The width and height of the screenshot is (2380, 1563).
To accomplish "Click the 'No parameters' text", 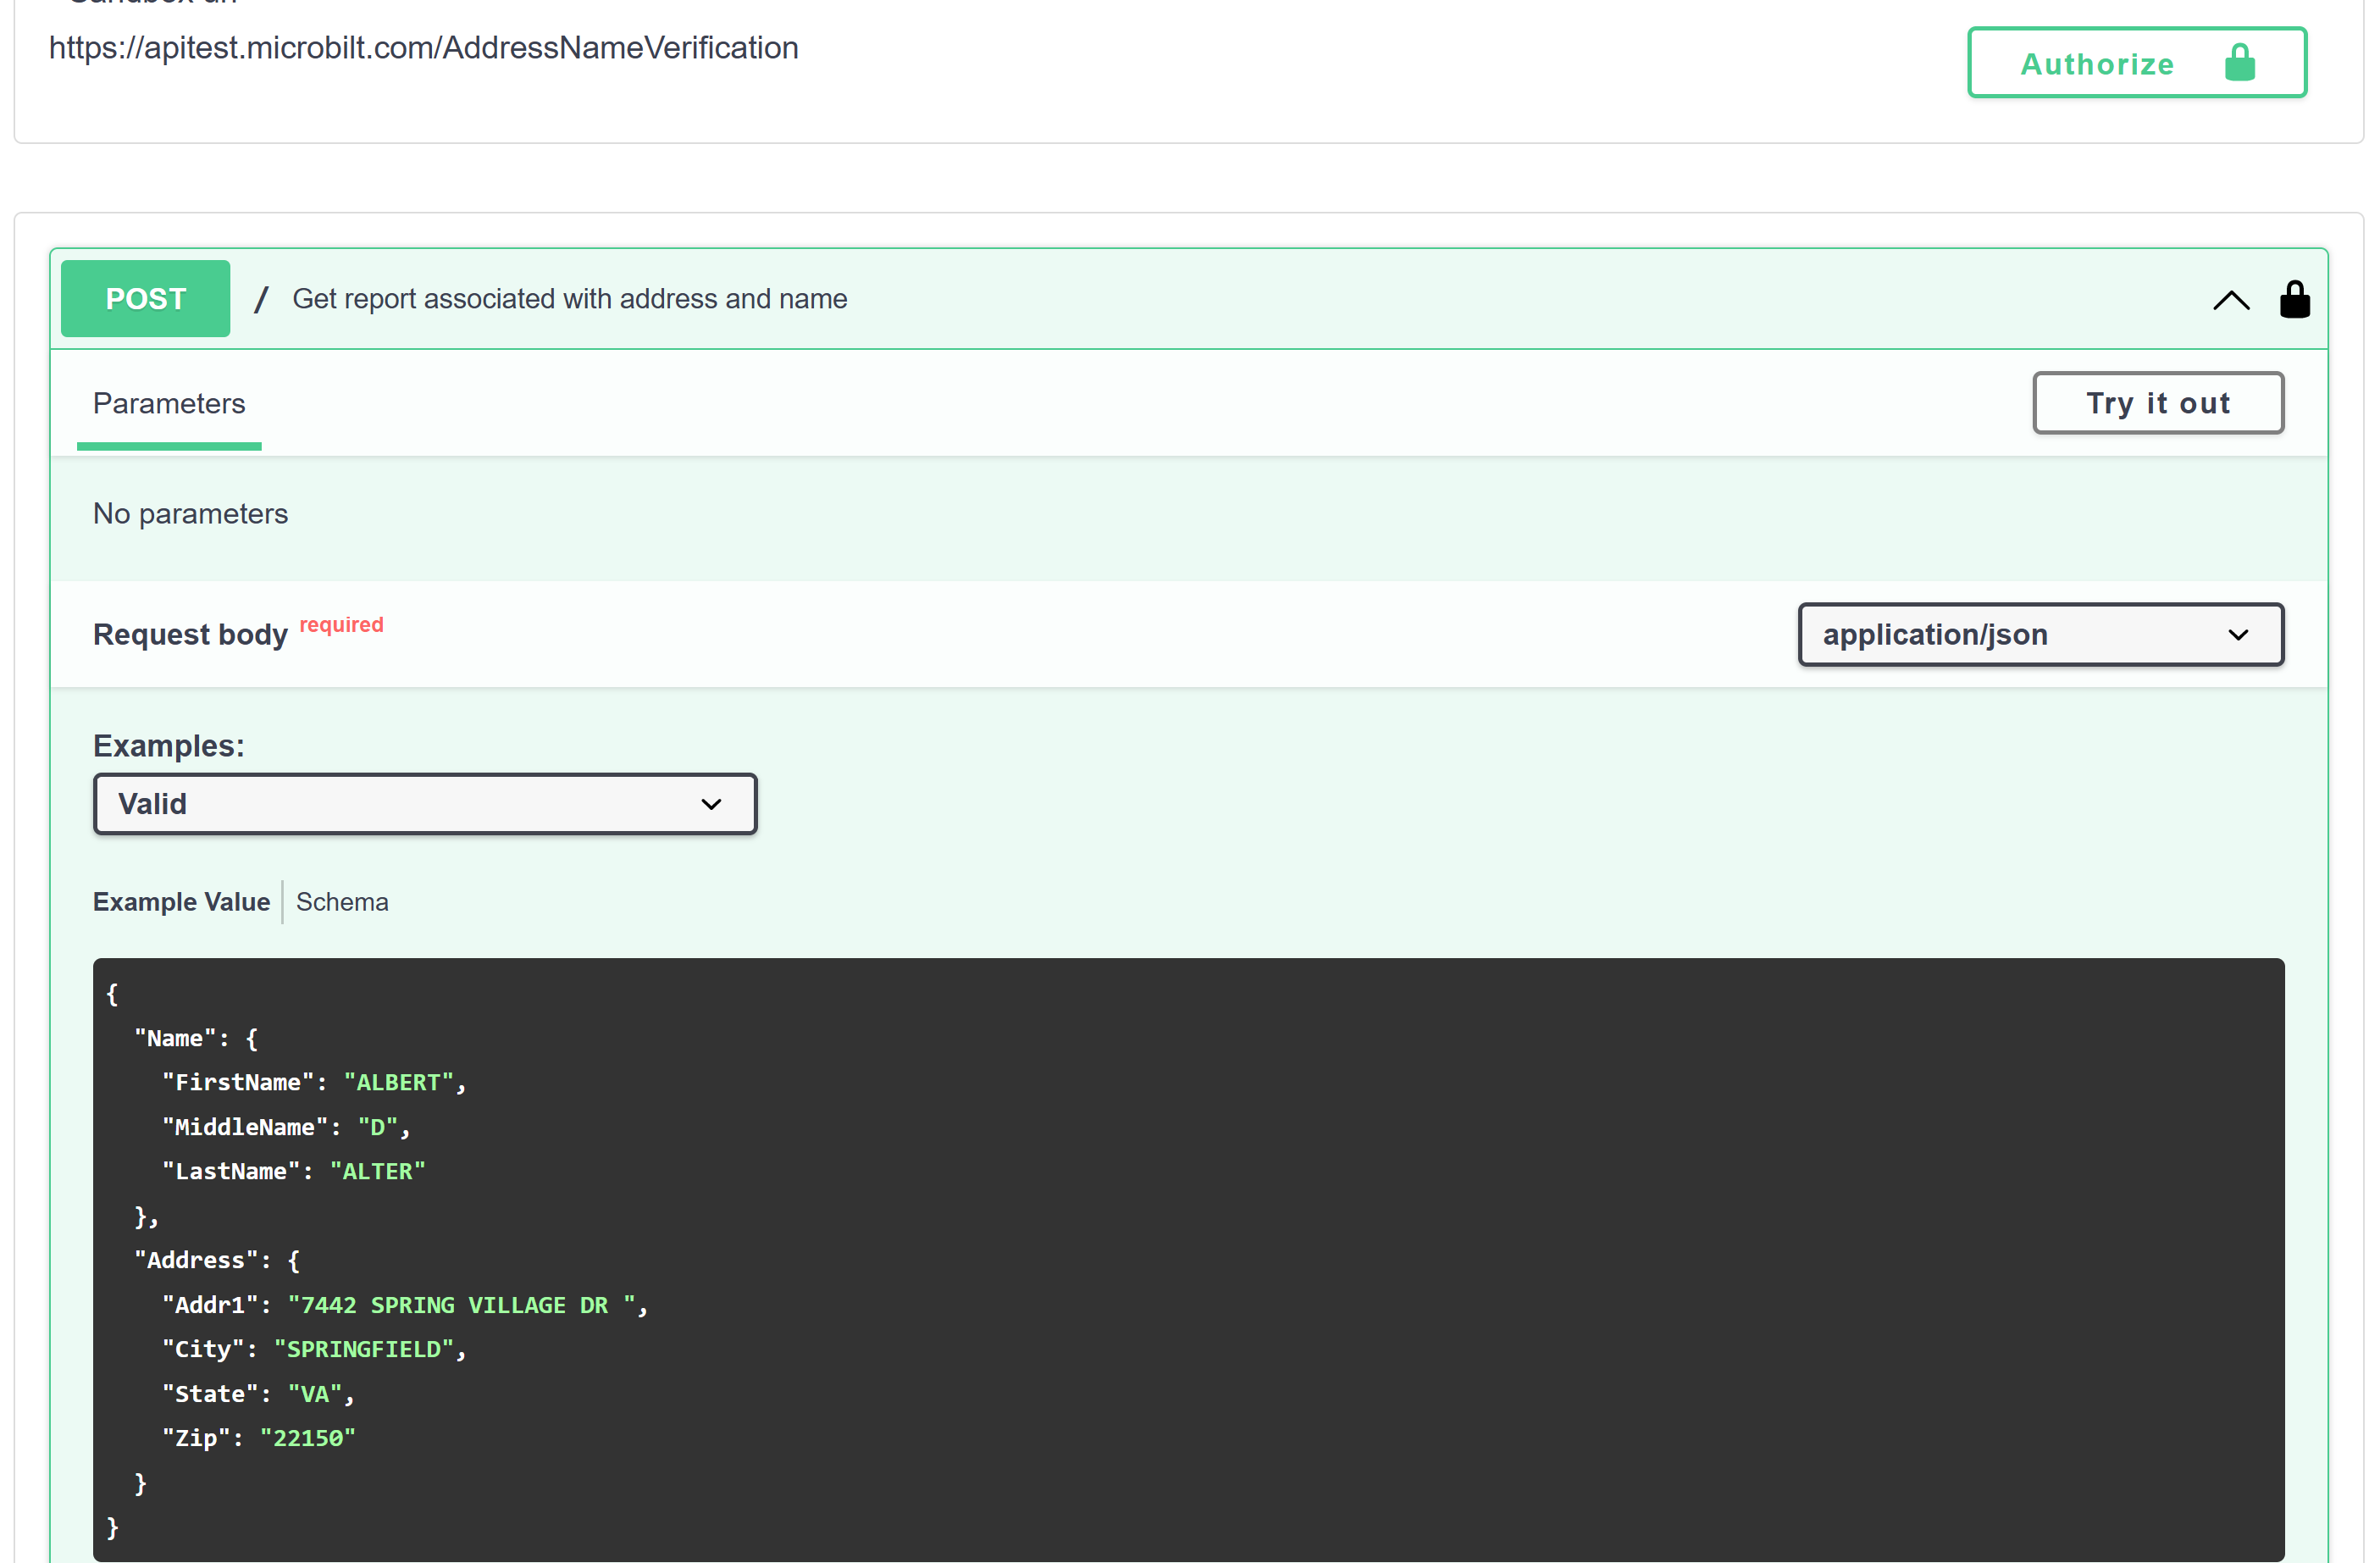I will pyautogui.click(x=190, y=514).
